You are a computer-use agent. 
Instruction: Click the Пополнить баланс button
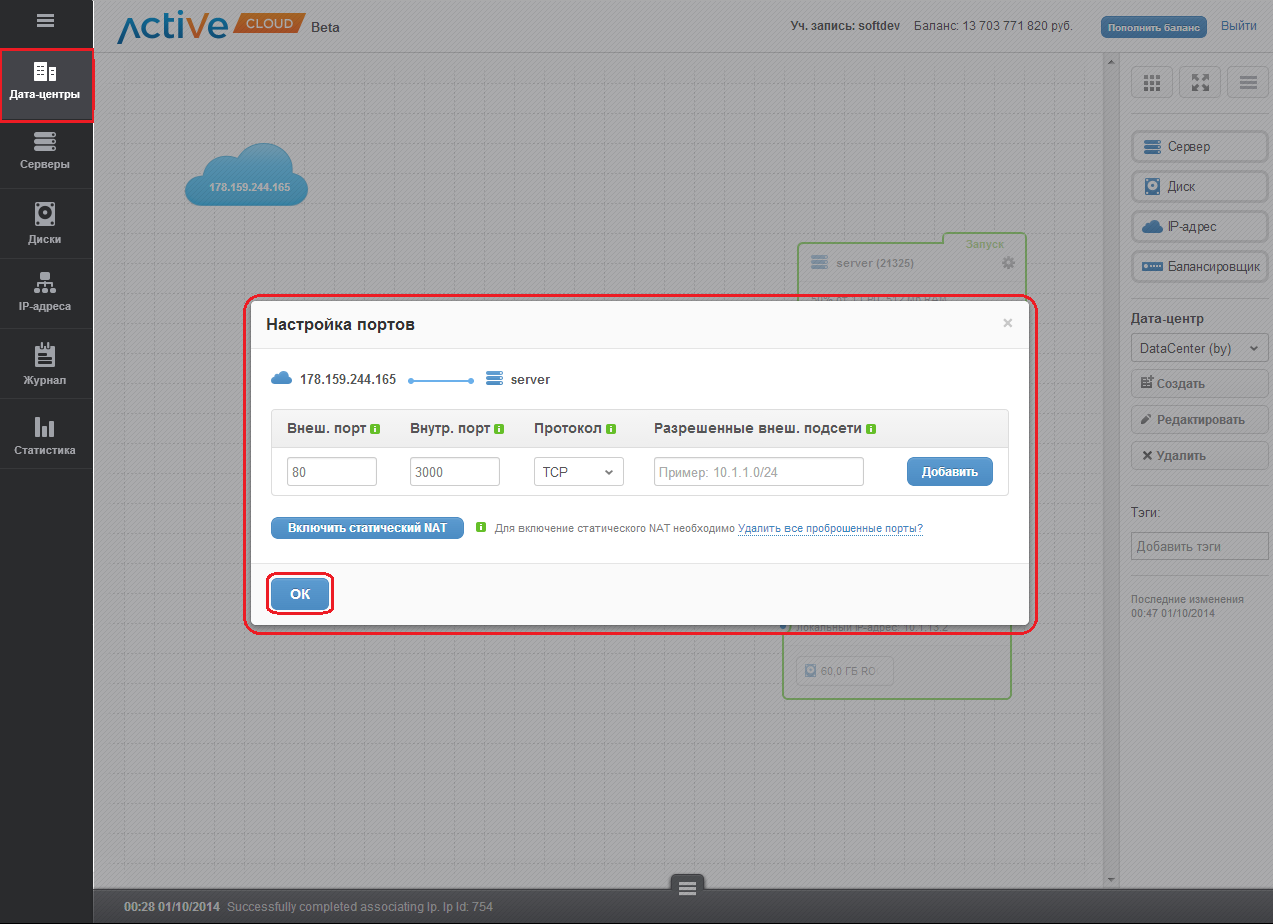point(1153,28)
